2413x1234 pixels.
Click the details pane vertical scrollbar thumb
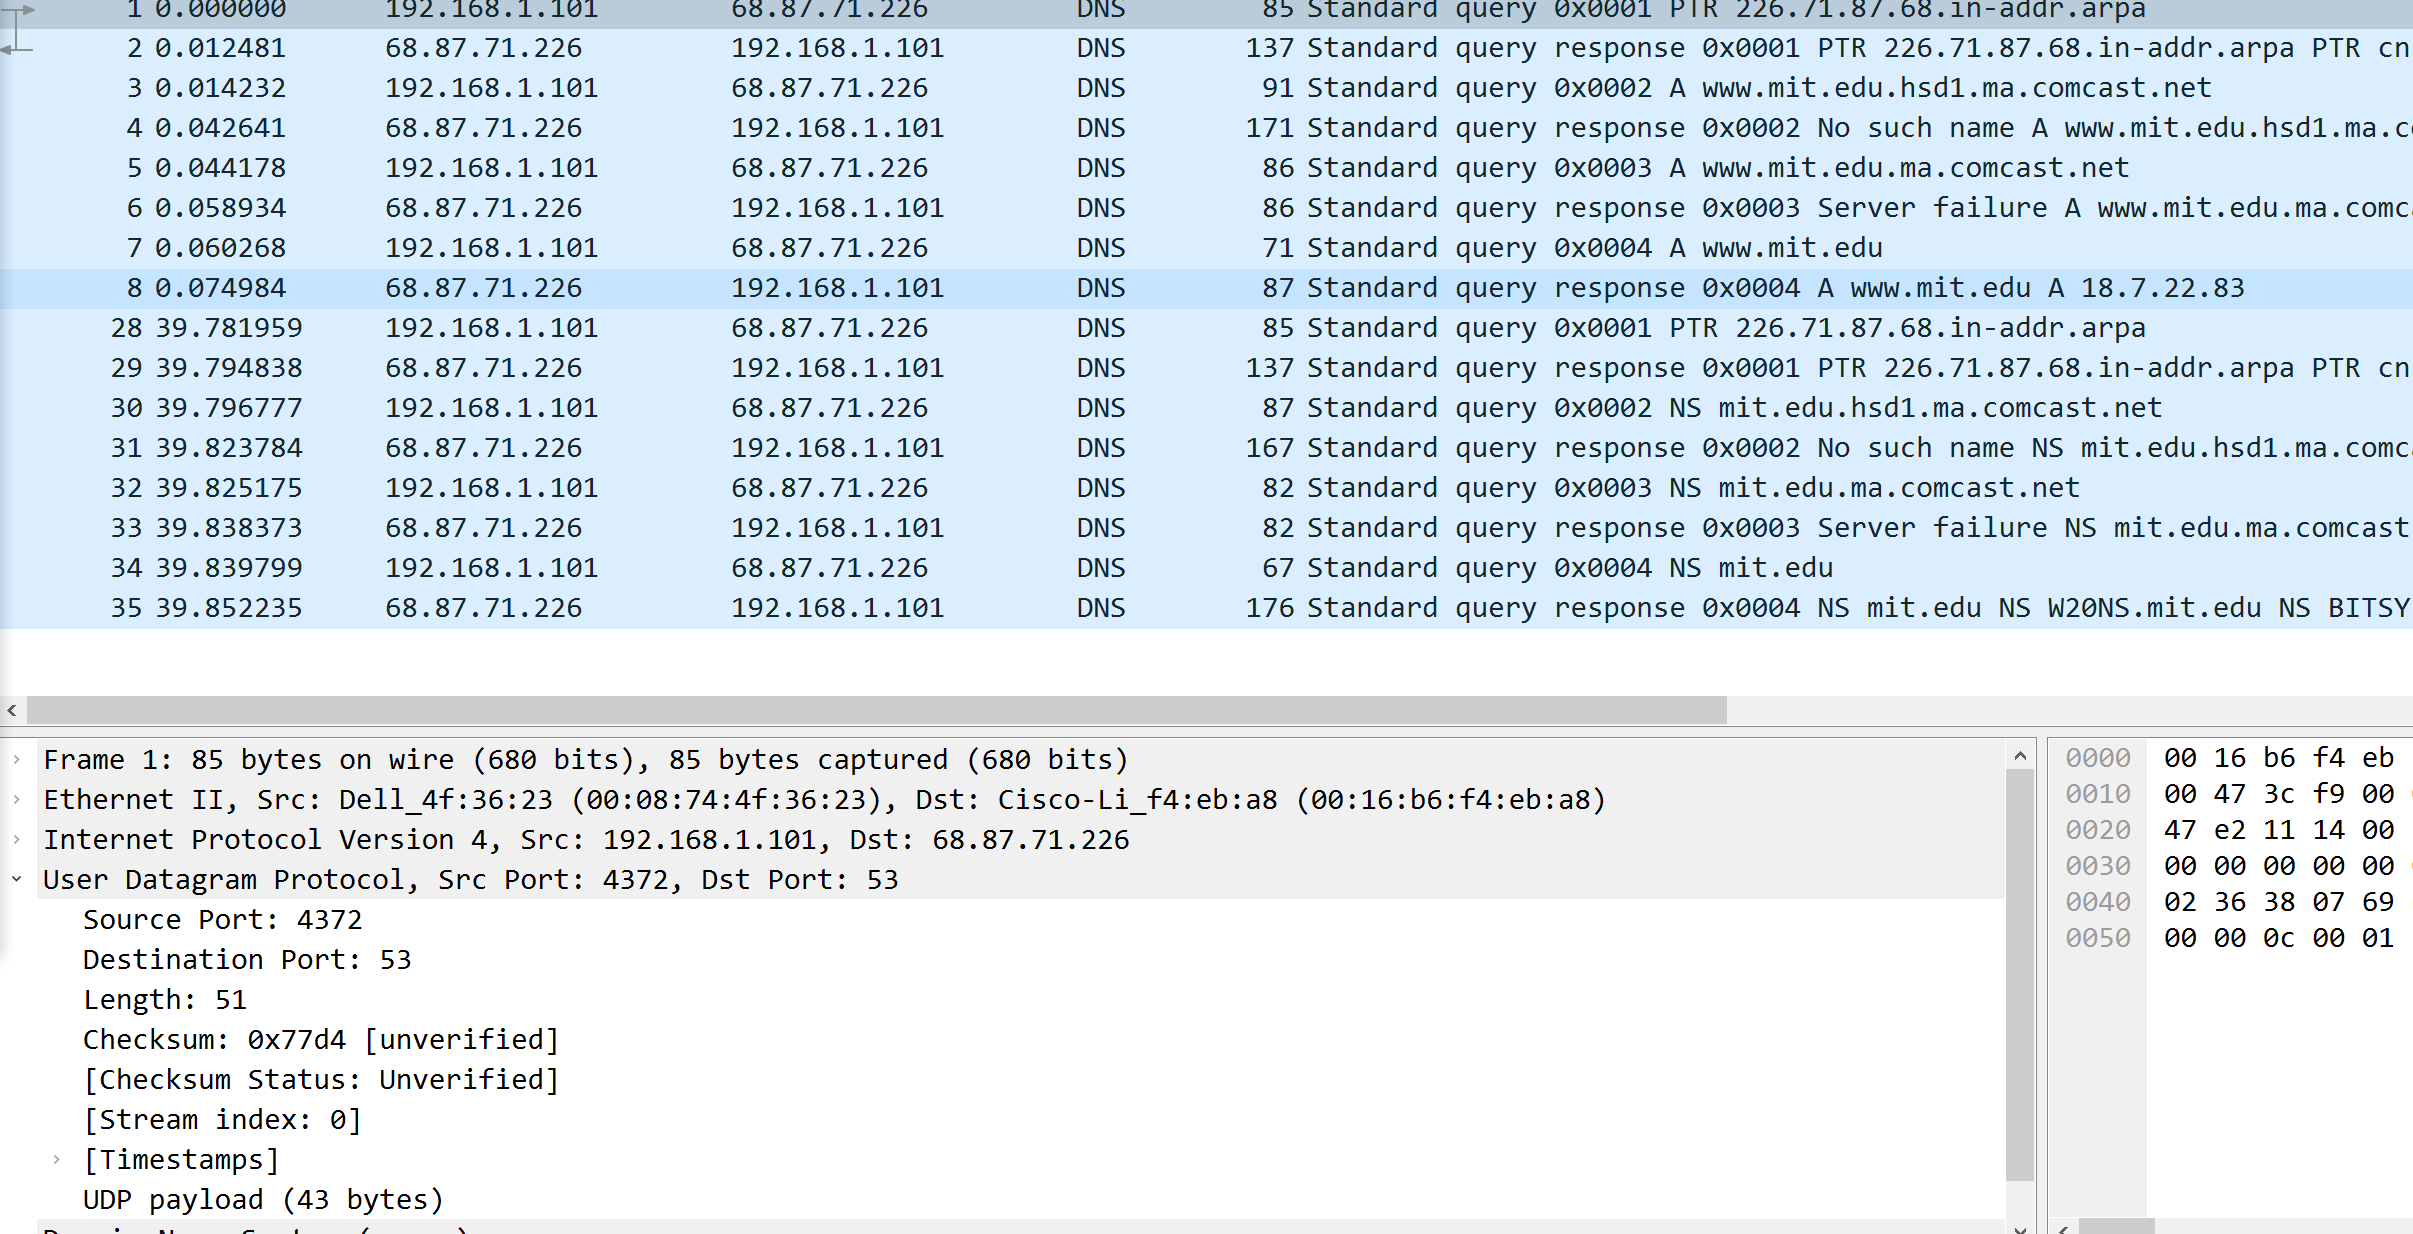pos(2020,975)
